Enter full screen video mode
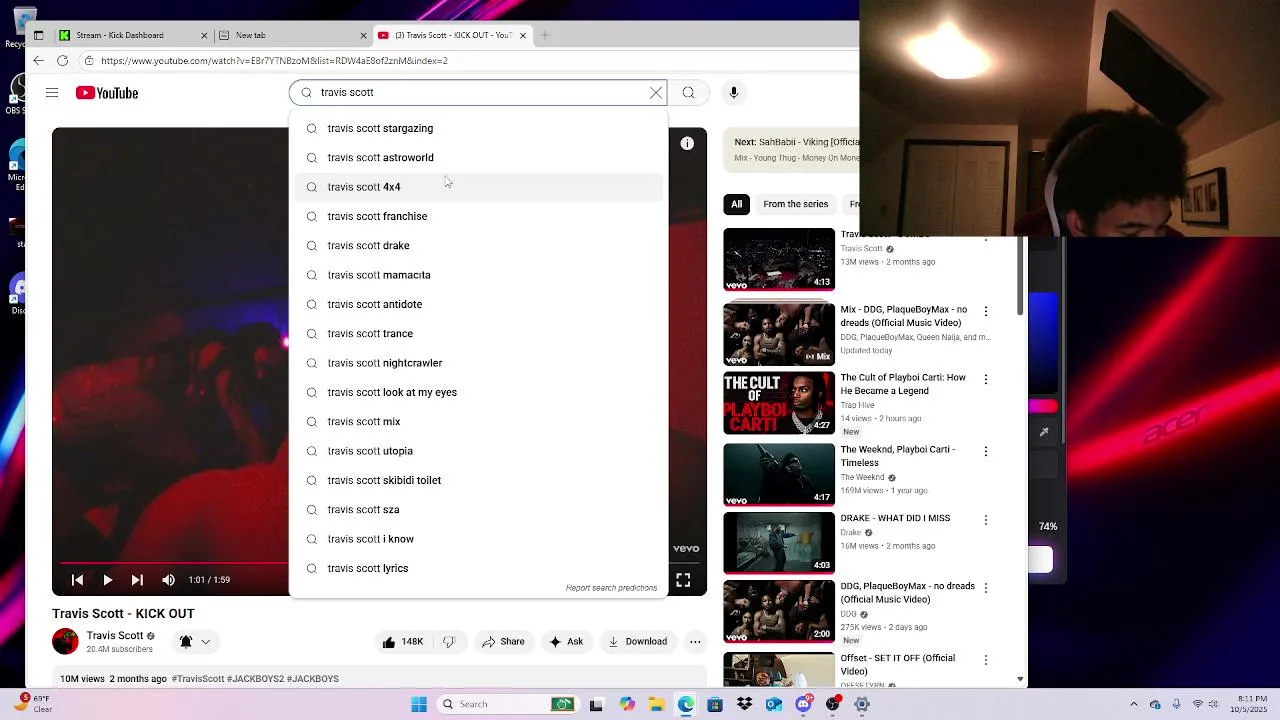Image resolution: width=1280 pixels, height=720 pixels. tap(683, 580)
